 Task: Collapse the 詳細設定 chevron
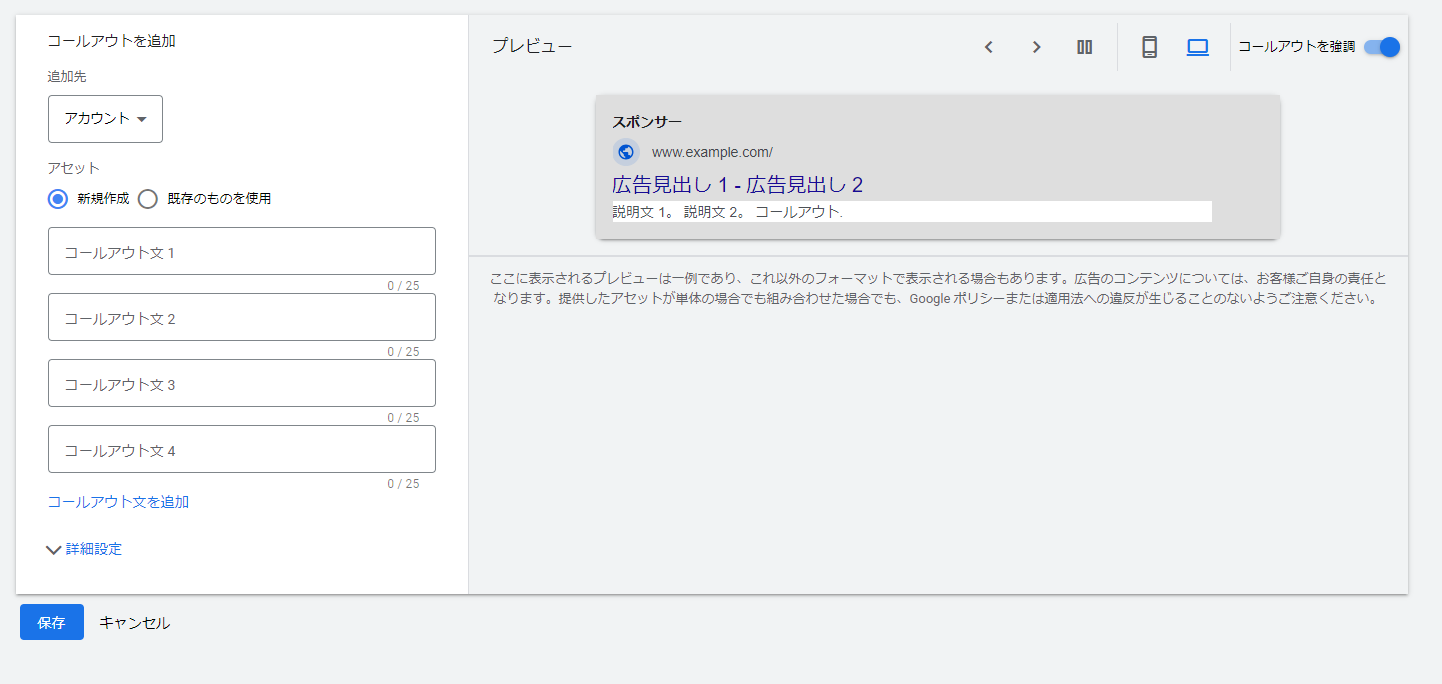(55, 548)
